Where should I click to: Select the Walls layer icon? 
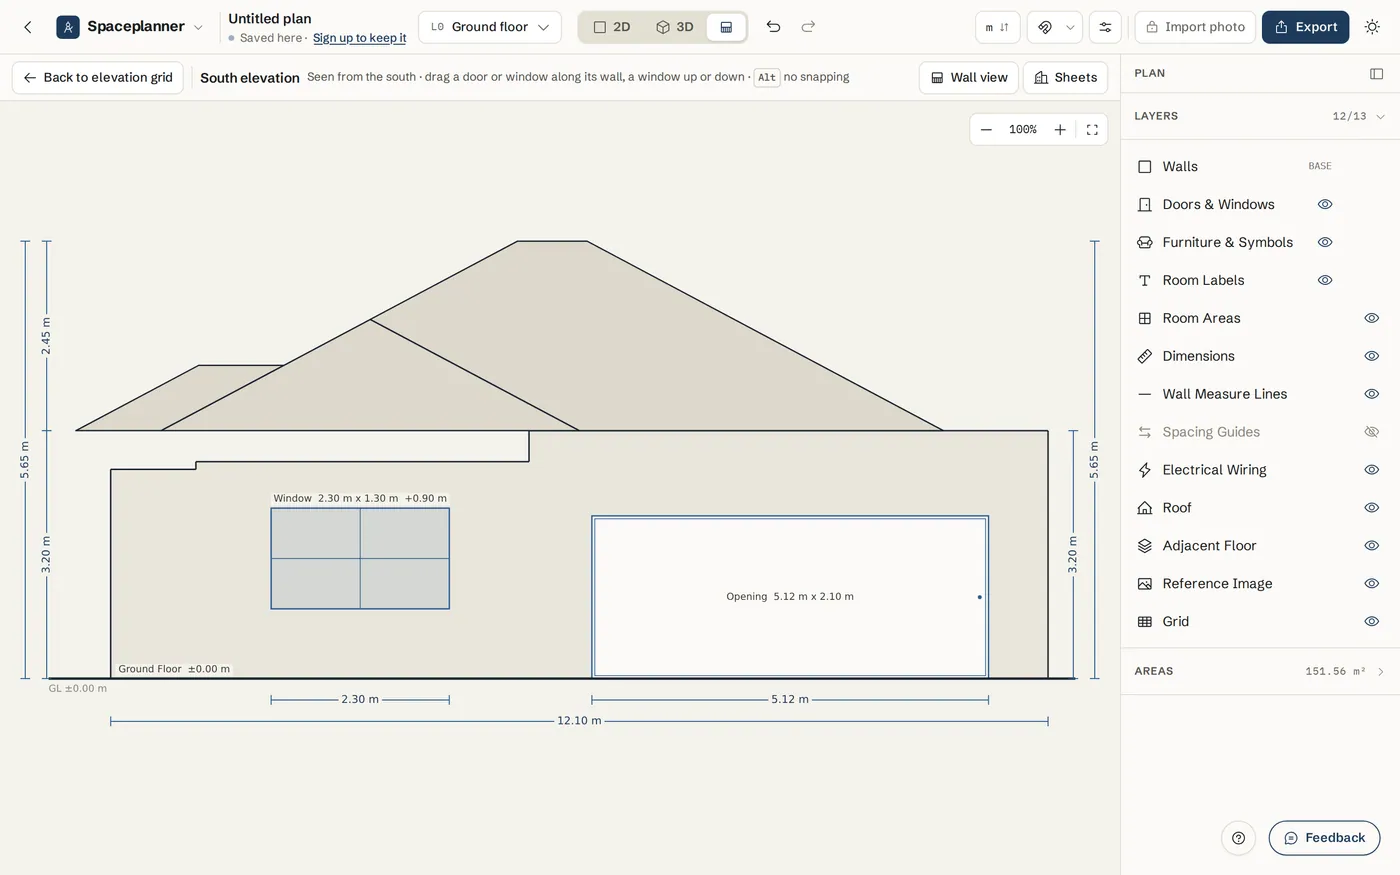coord(1145,167)
